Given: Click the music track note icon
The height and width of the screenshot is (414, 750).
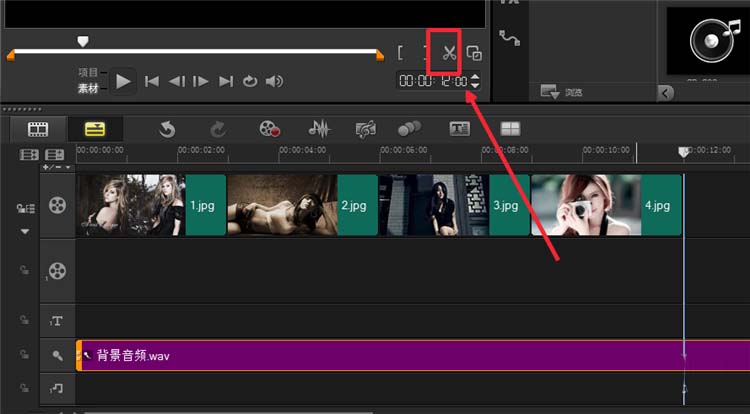Looking at the screenshot, I should [x=56, y=389].
